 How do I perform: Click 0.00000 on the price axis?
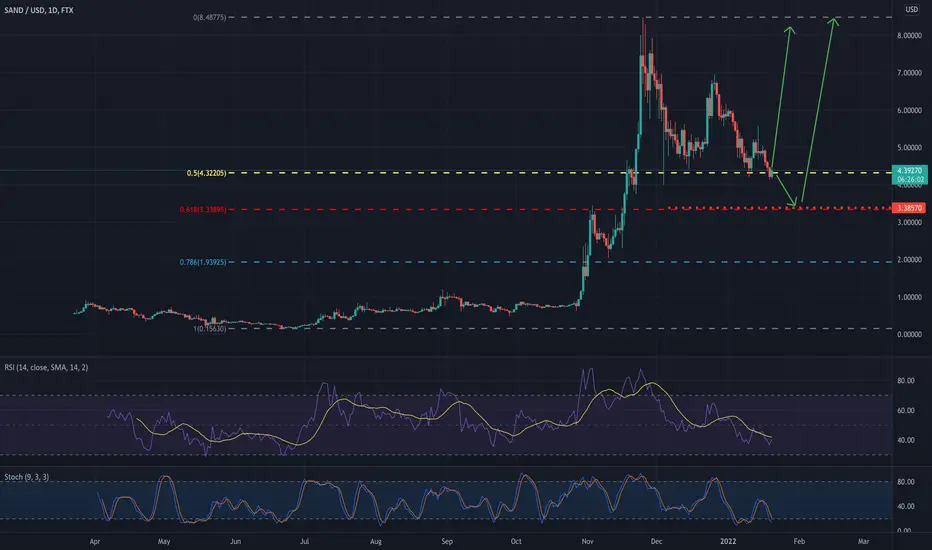(x=909, y=334)
